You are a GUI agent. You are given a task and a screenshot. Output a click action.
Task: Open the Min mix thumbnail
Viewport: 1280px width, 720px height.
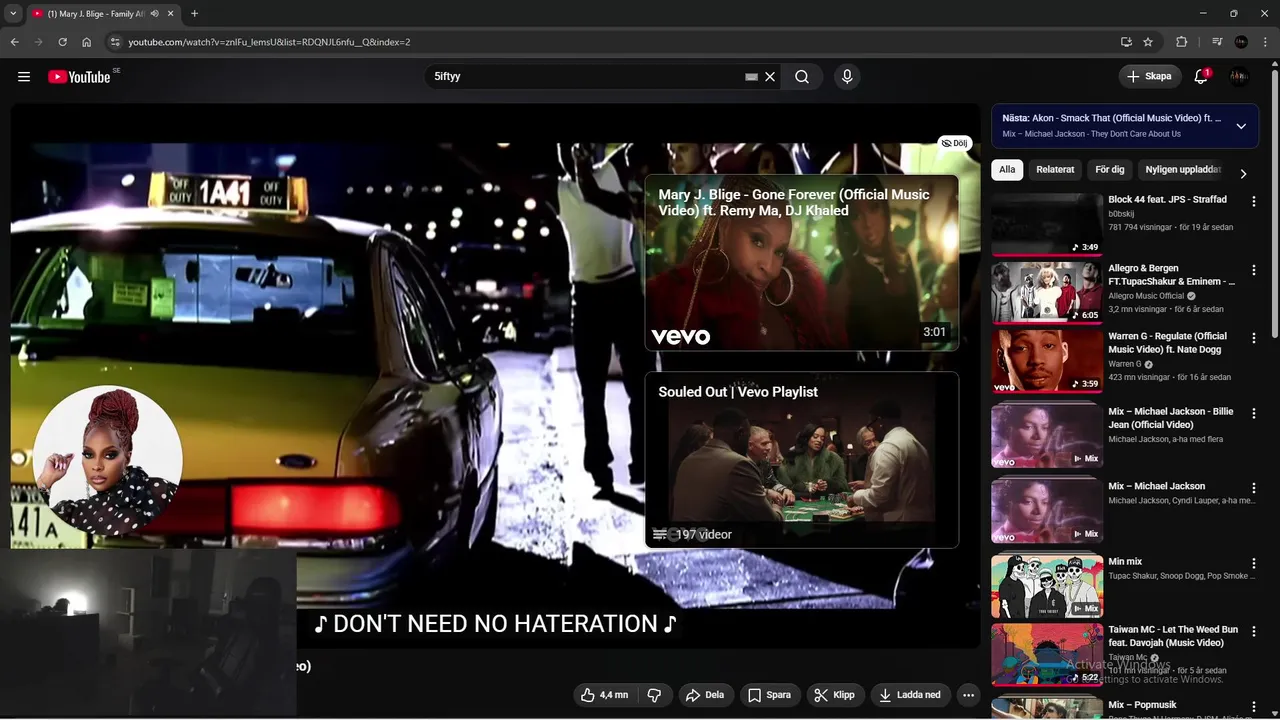(1047, 586)
